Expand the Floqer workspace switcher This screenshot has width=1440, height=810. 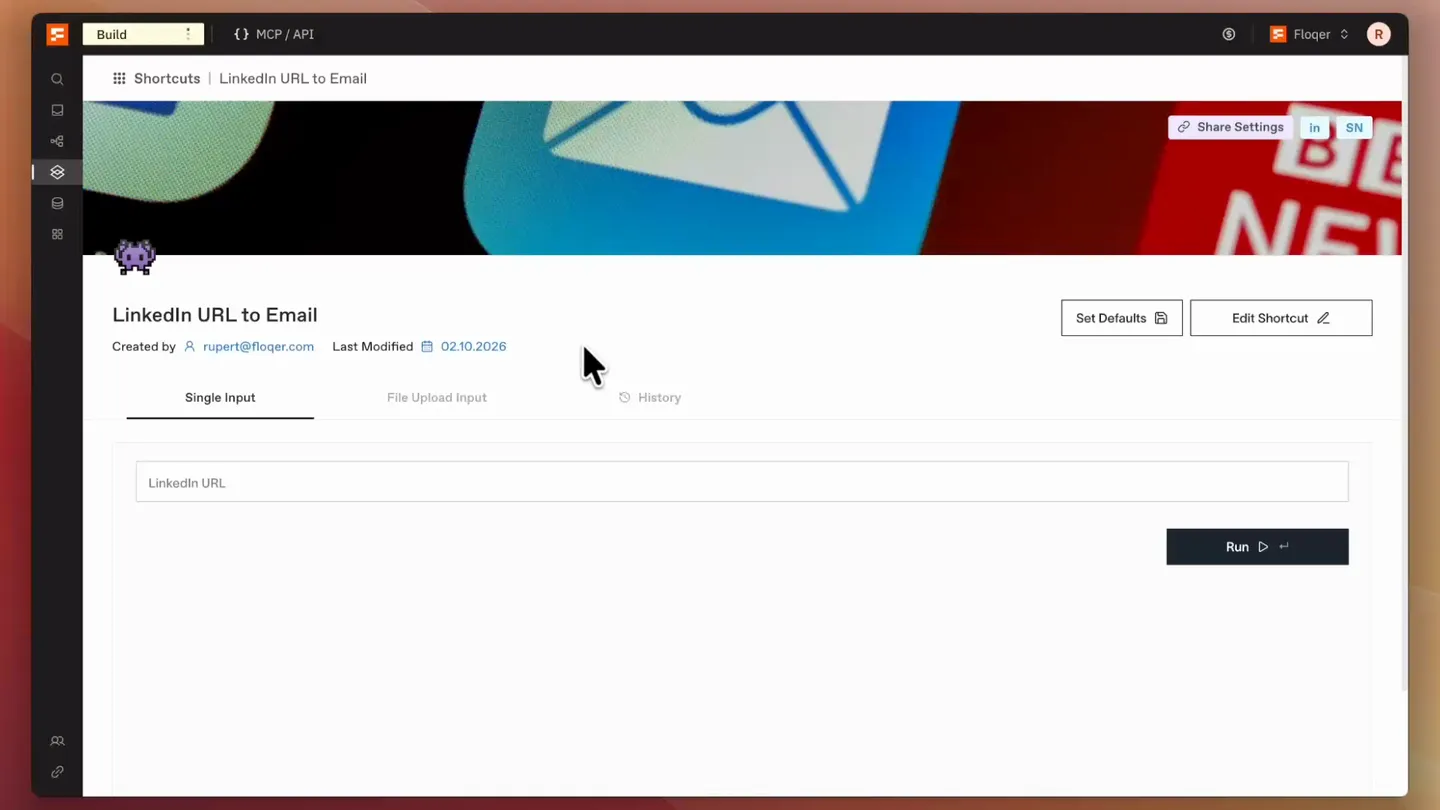[1309, 34]
